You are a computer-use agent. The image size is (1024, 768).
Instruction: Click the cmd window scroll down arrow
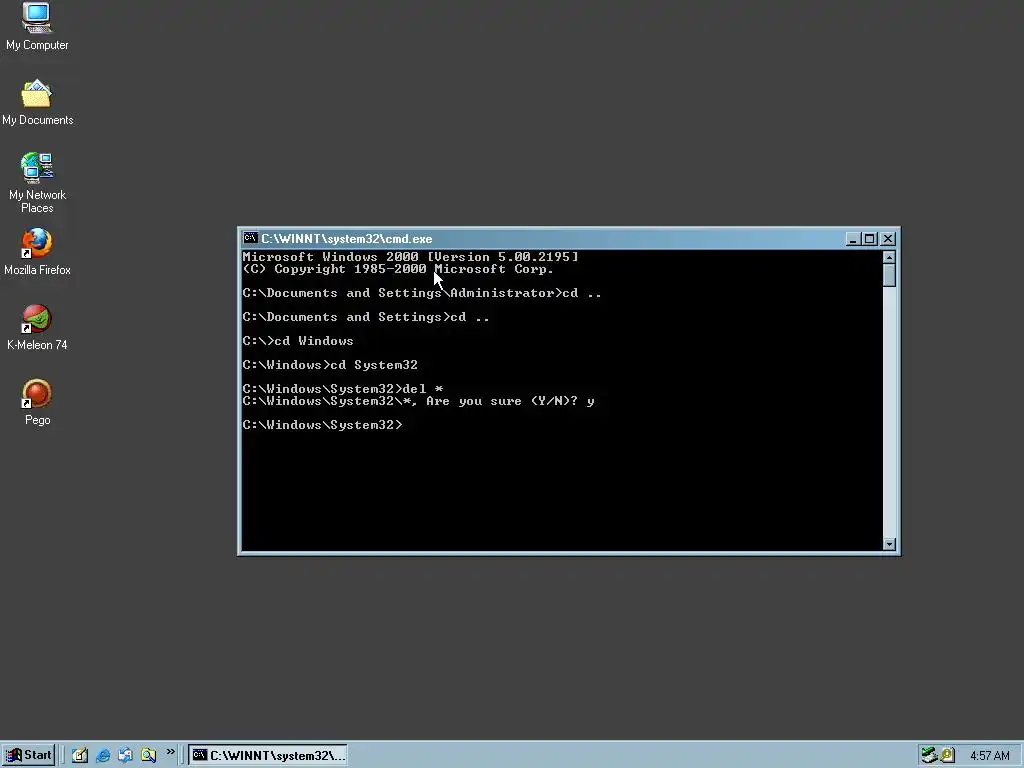[x=889, y=544]
